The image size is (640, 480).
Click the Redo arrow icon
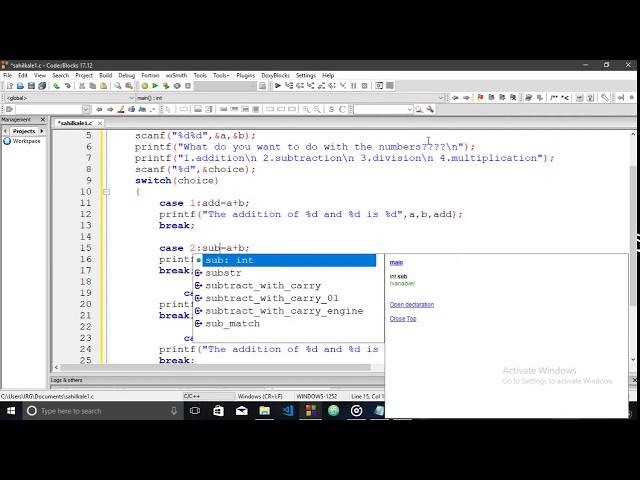tap(67, 86)
